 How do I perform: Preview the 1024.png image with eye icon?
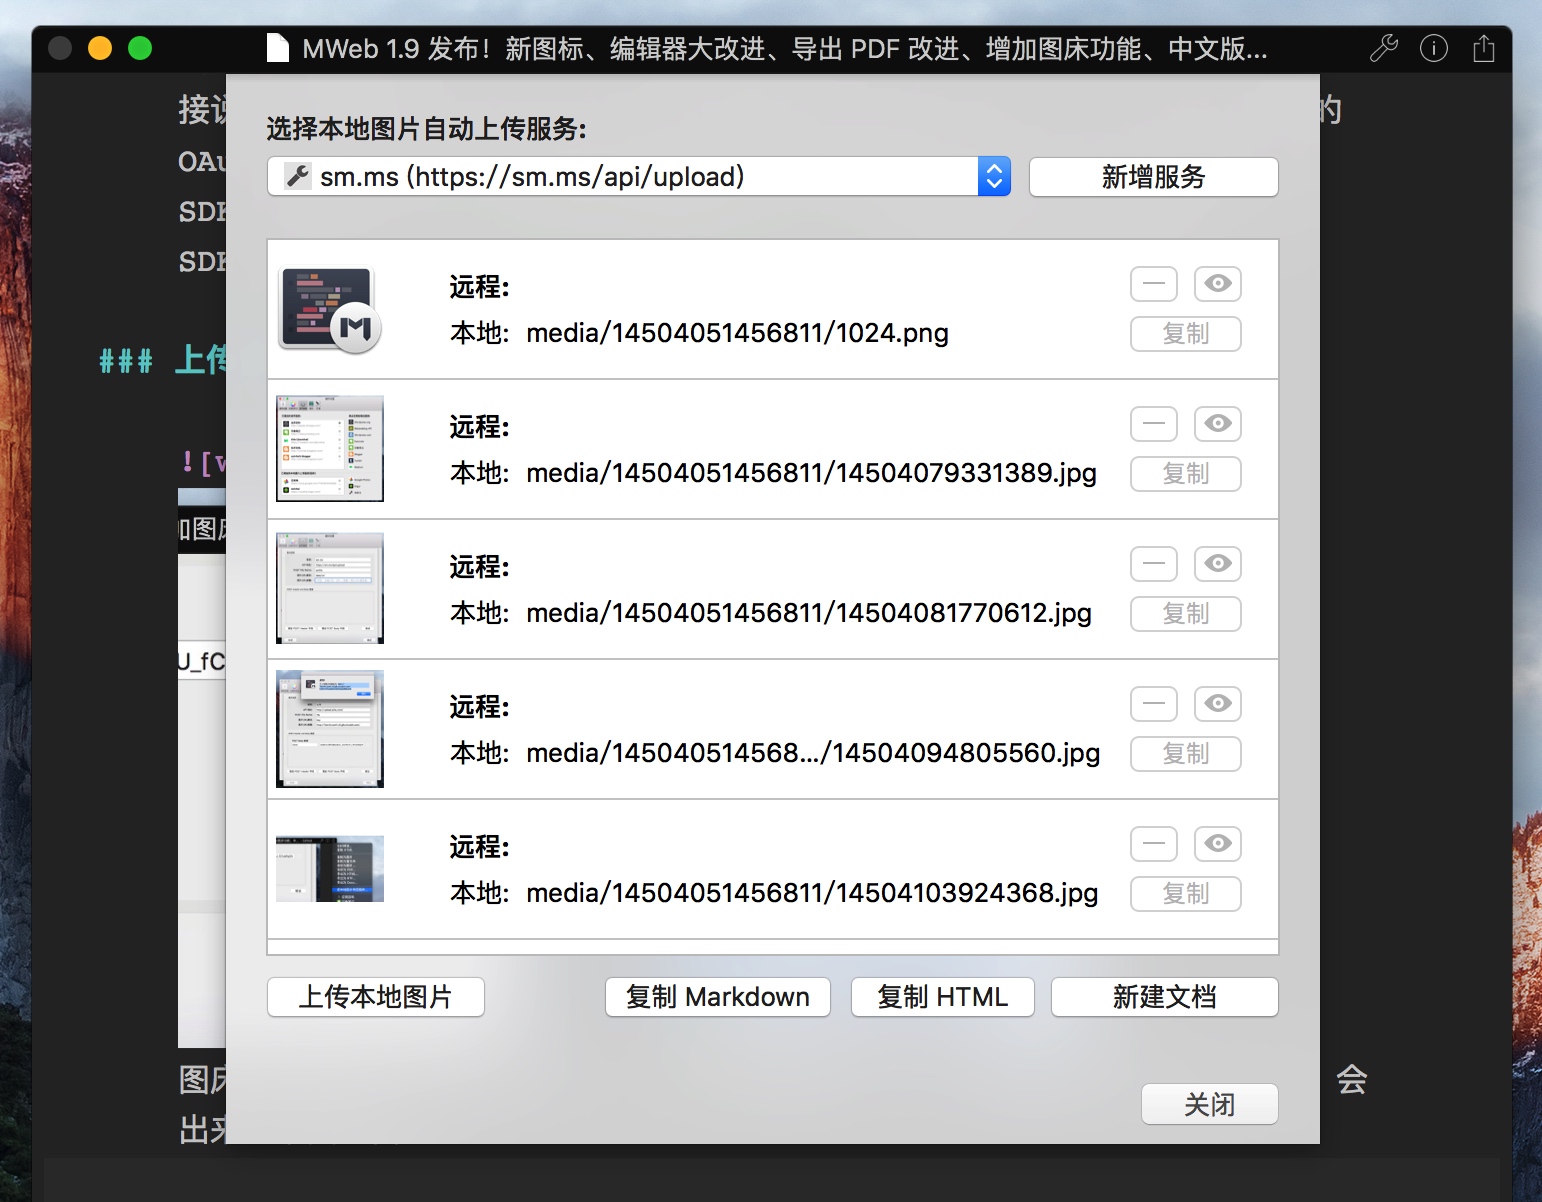tap(1217, 284)
